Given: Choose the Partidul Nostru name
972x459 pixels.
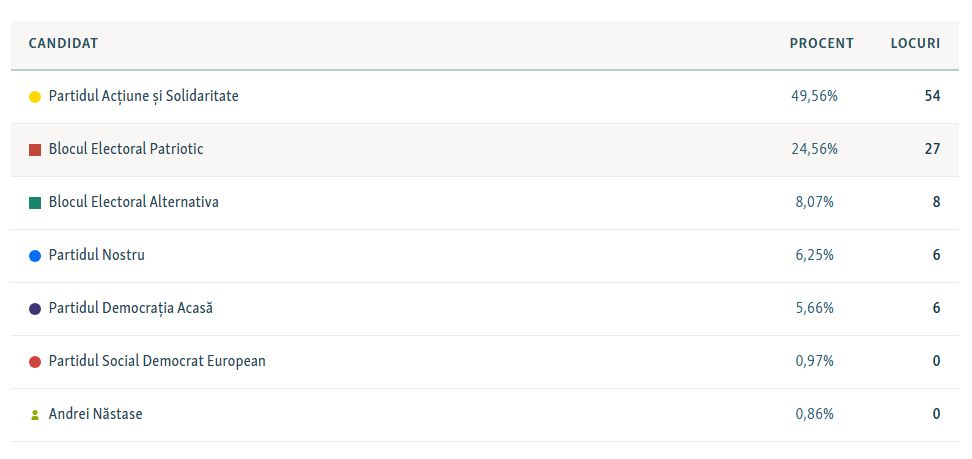Looking at the screenshot, I should pyautogui.click(x=97, y=255).
